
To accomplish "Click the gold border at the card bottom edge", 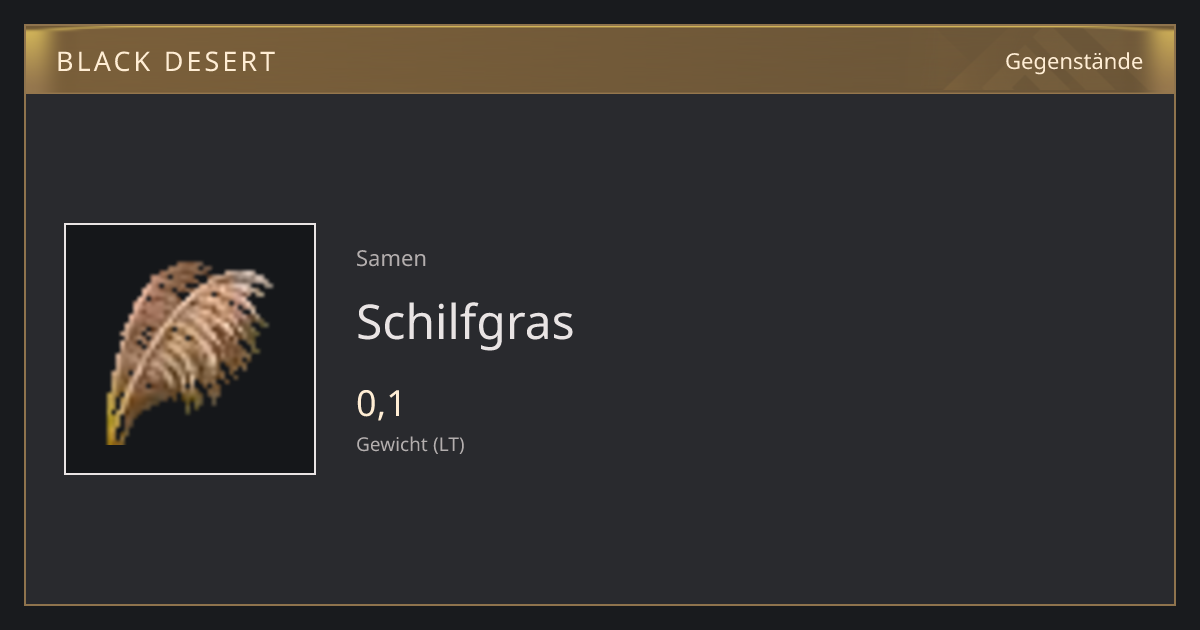I will pyautogui.click(x=600, y=604).
